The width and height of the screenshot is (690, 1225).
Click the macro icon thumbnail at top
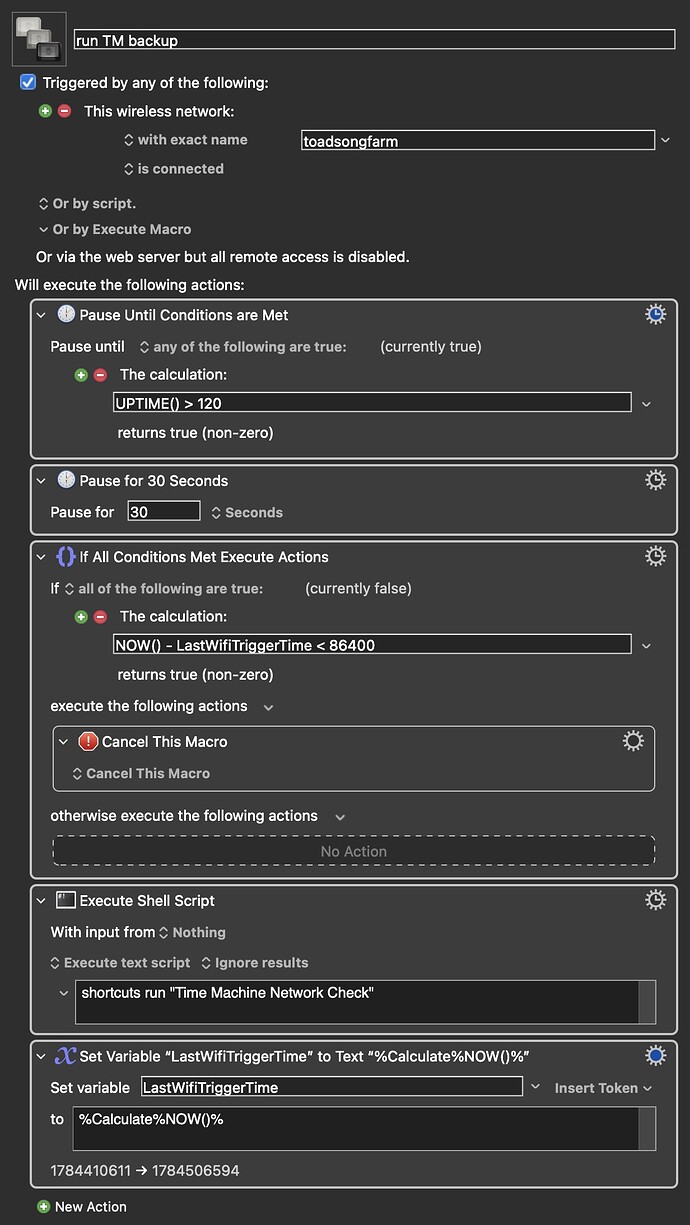point(39,39)
